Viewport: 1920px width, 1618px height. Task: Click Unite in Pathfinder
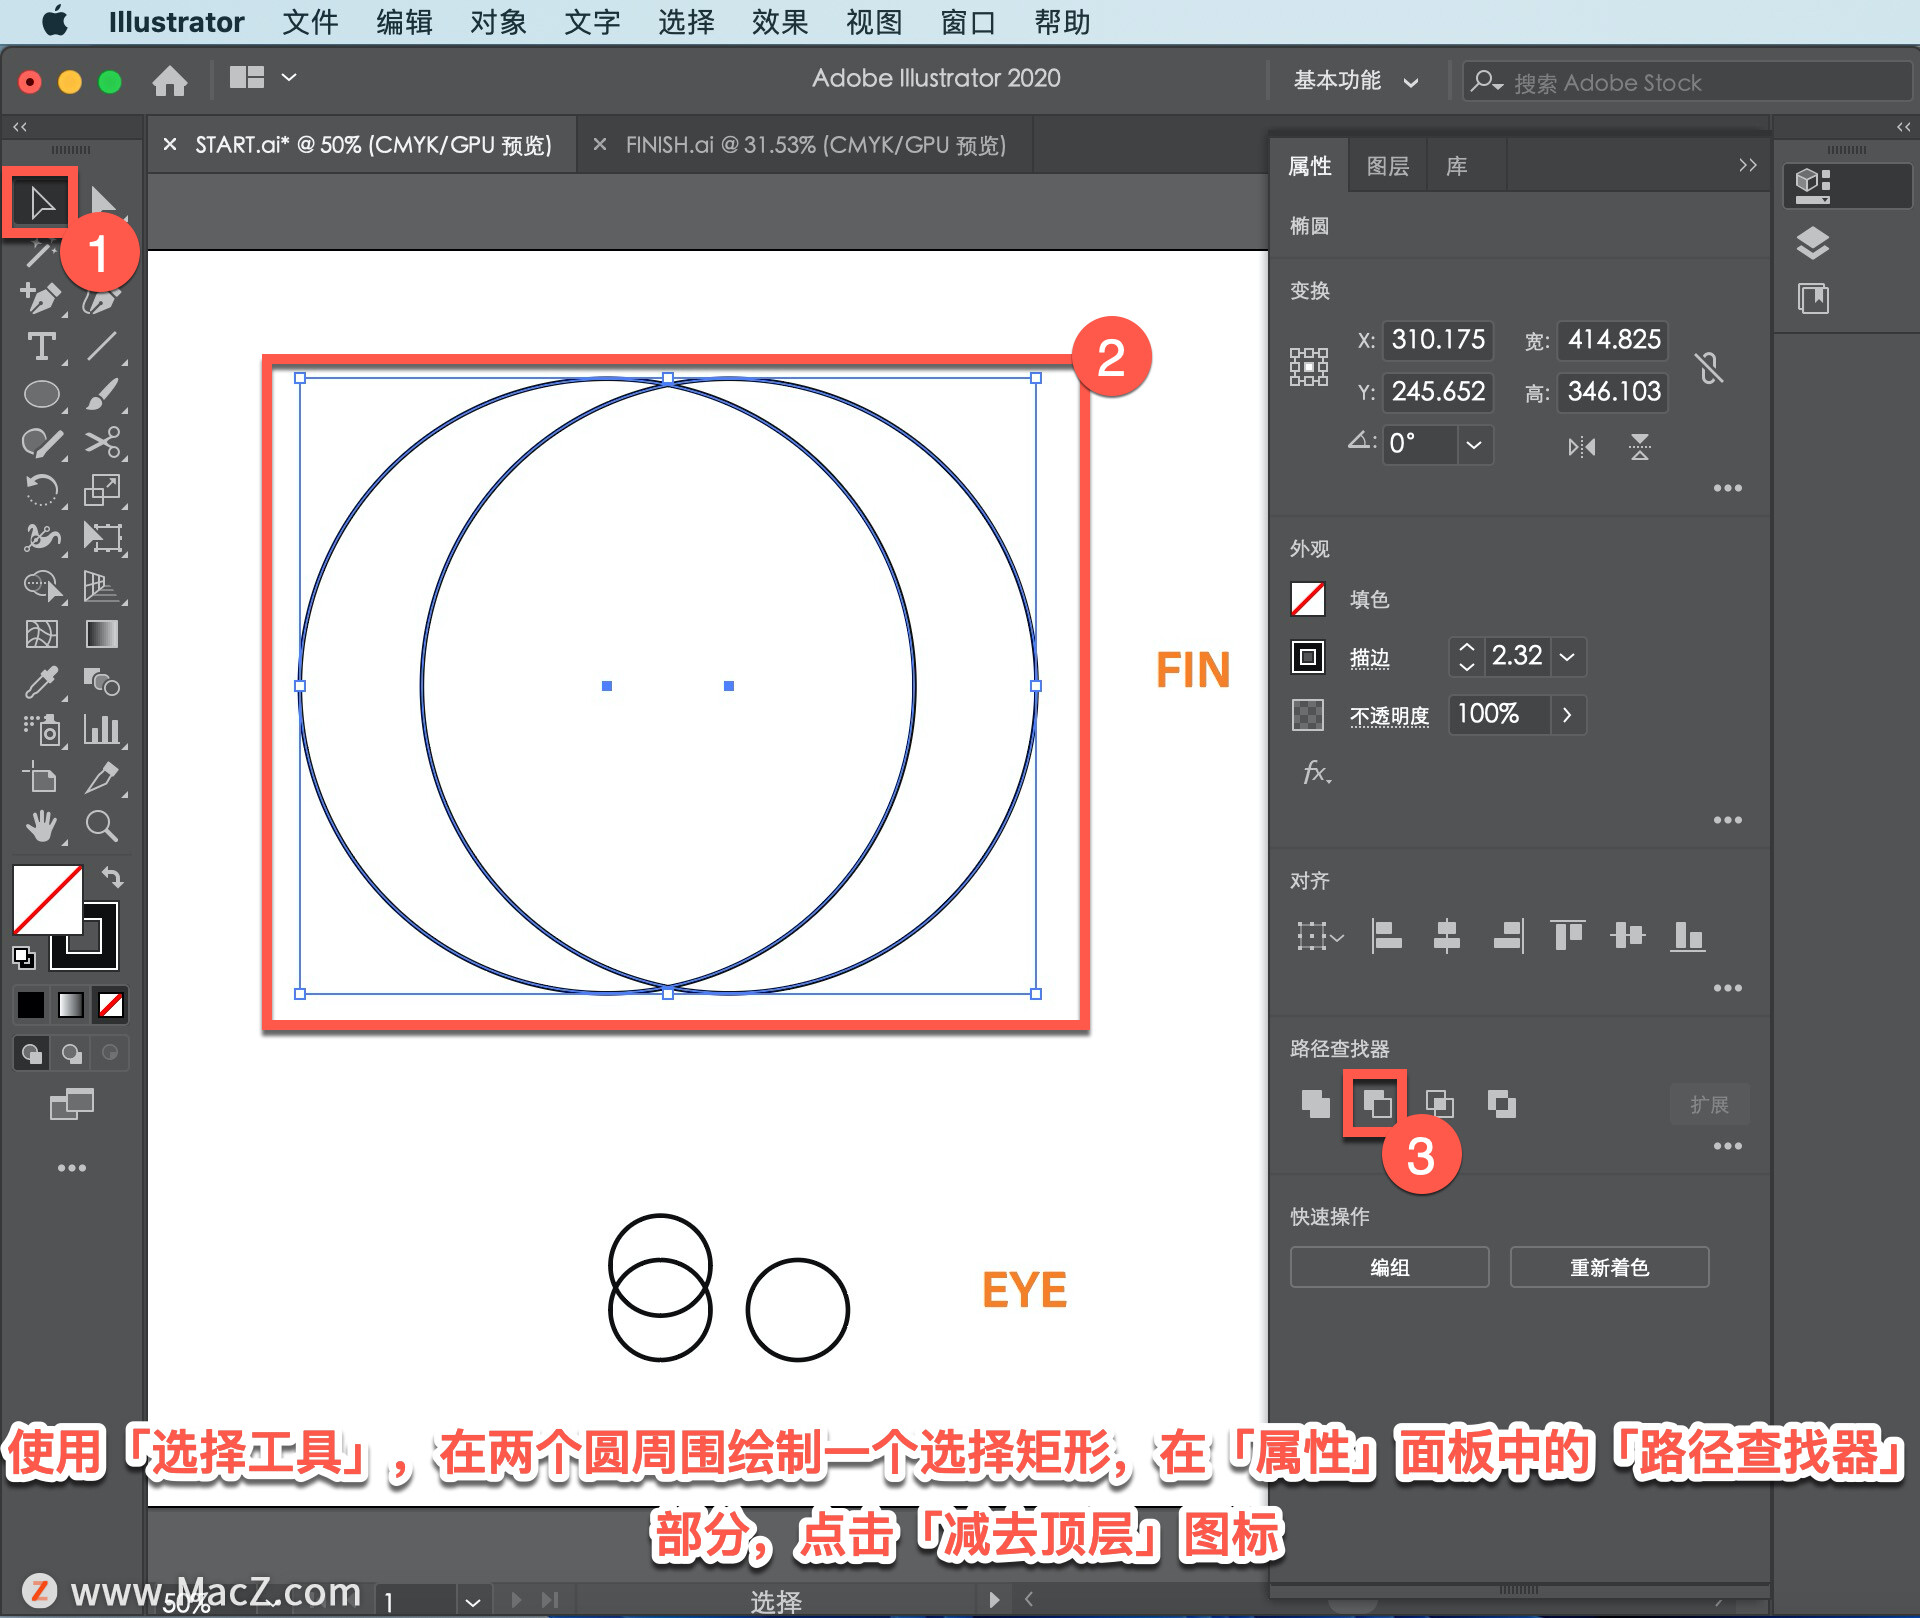pyautogui.click(x=1315, y=1104)
